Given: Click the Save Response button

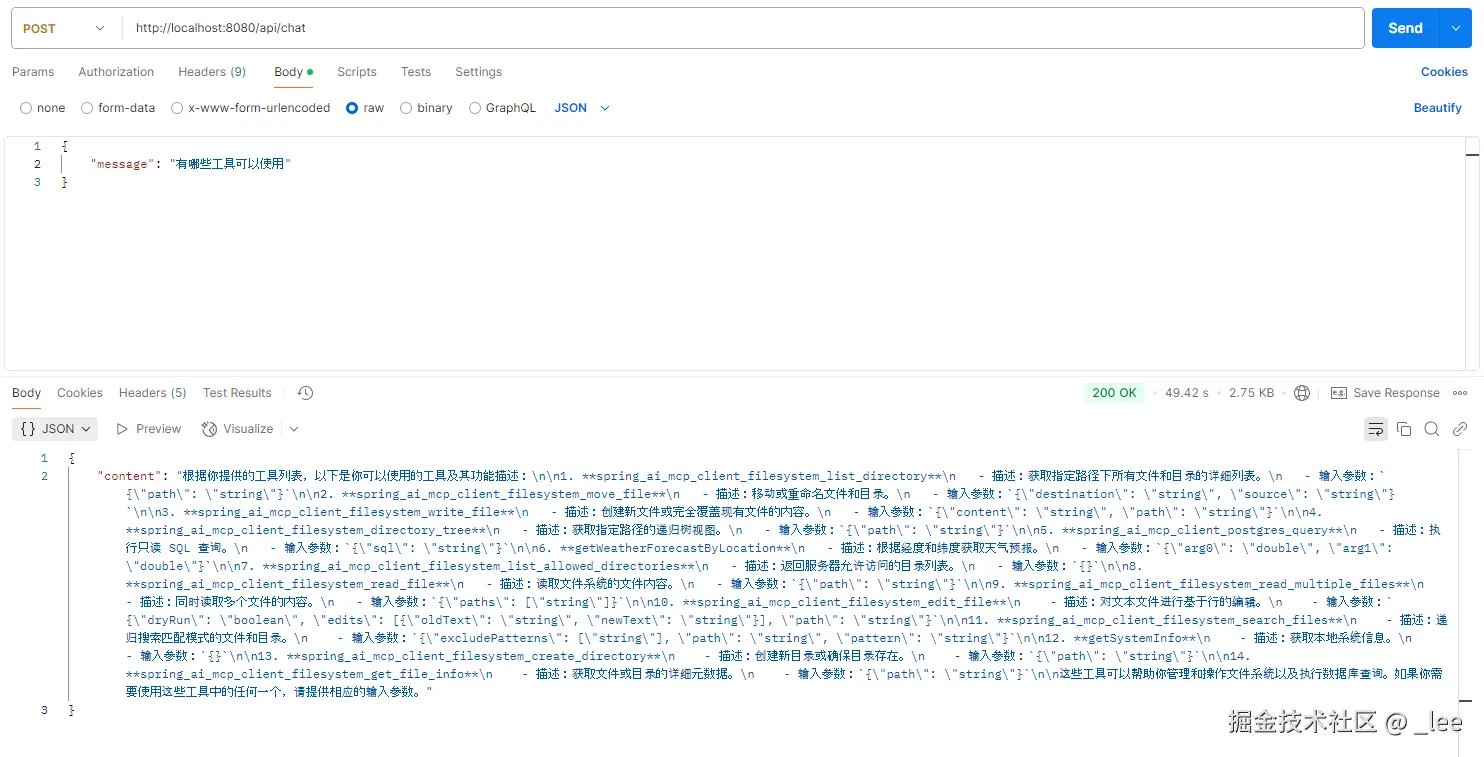Looking at the screenshot, I should [1385, 393].
